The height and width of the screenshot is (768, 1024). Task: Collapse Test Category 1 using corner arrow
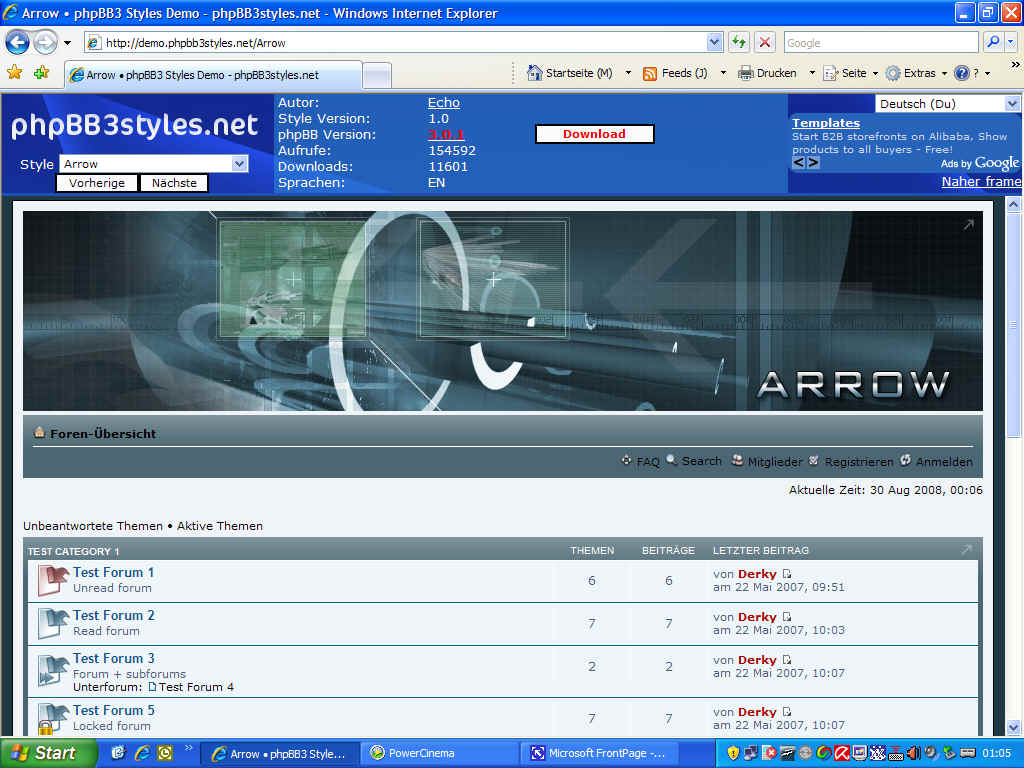(x=966, y=550)
